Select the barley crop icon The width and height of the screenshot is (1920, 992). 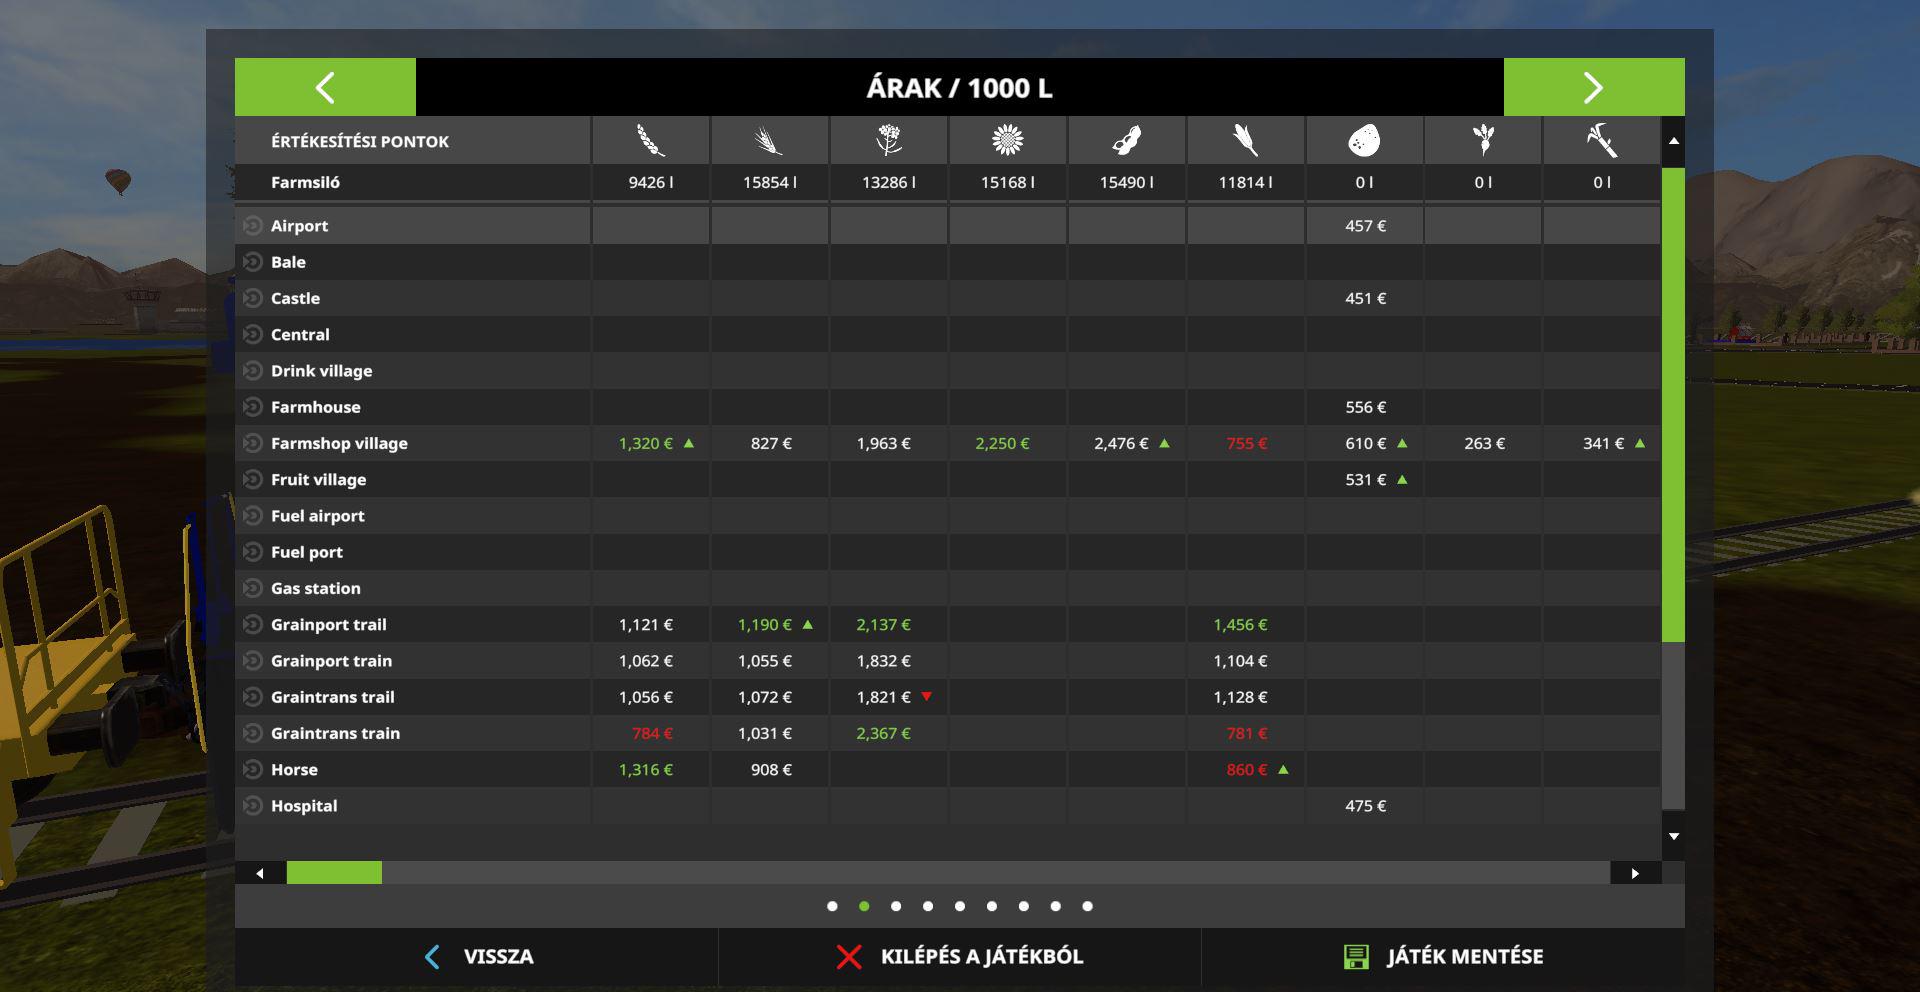pos(769,141)
